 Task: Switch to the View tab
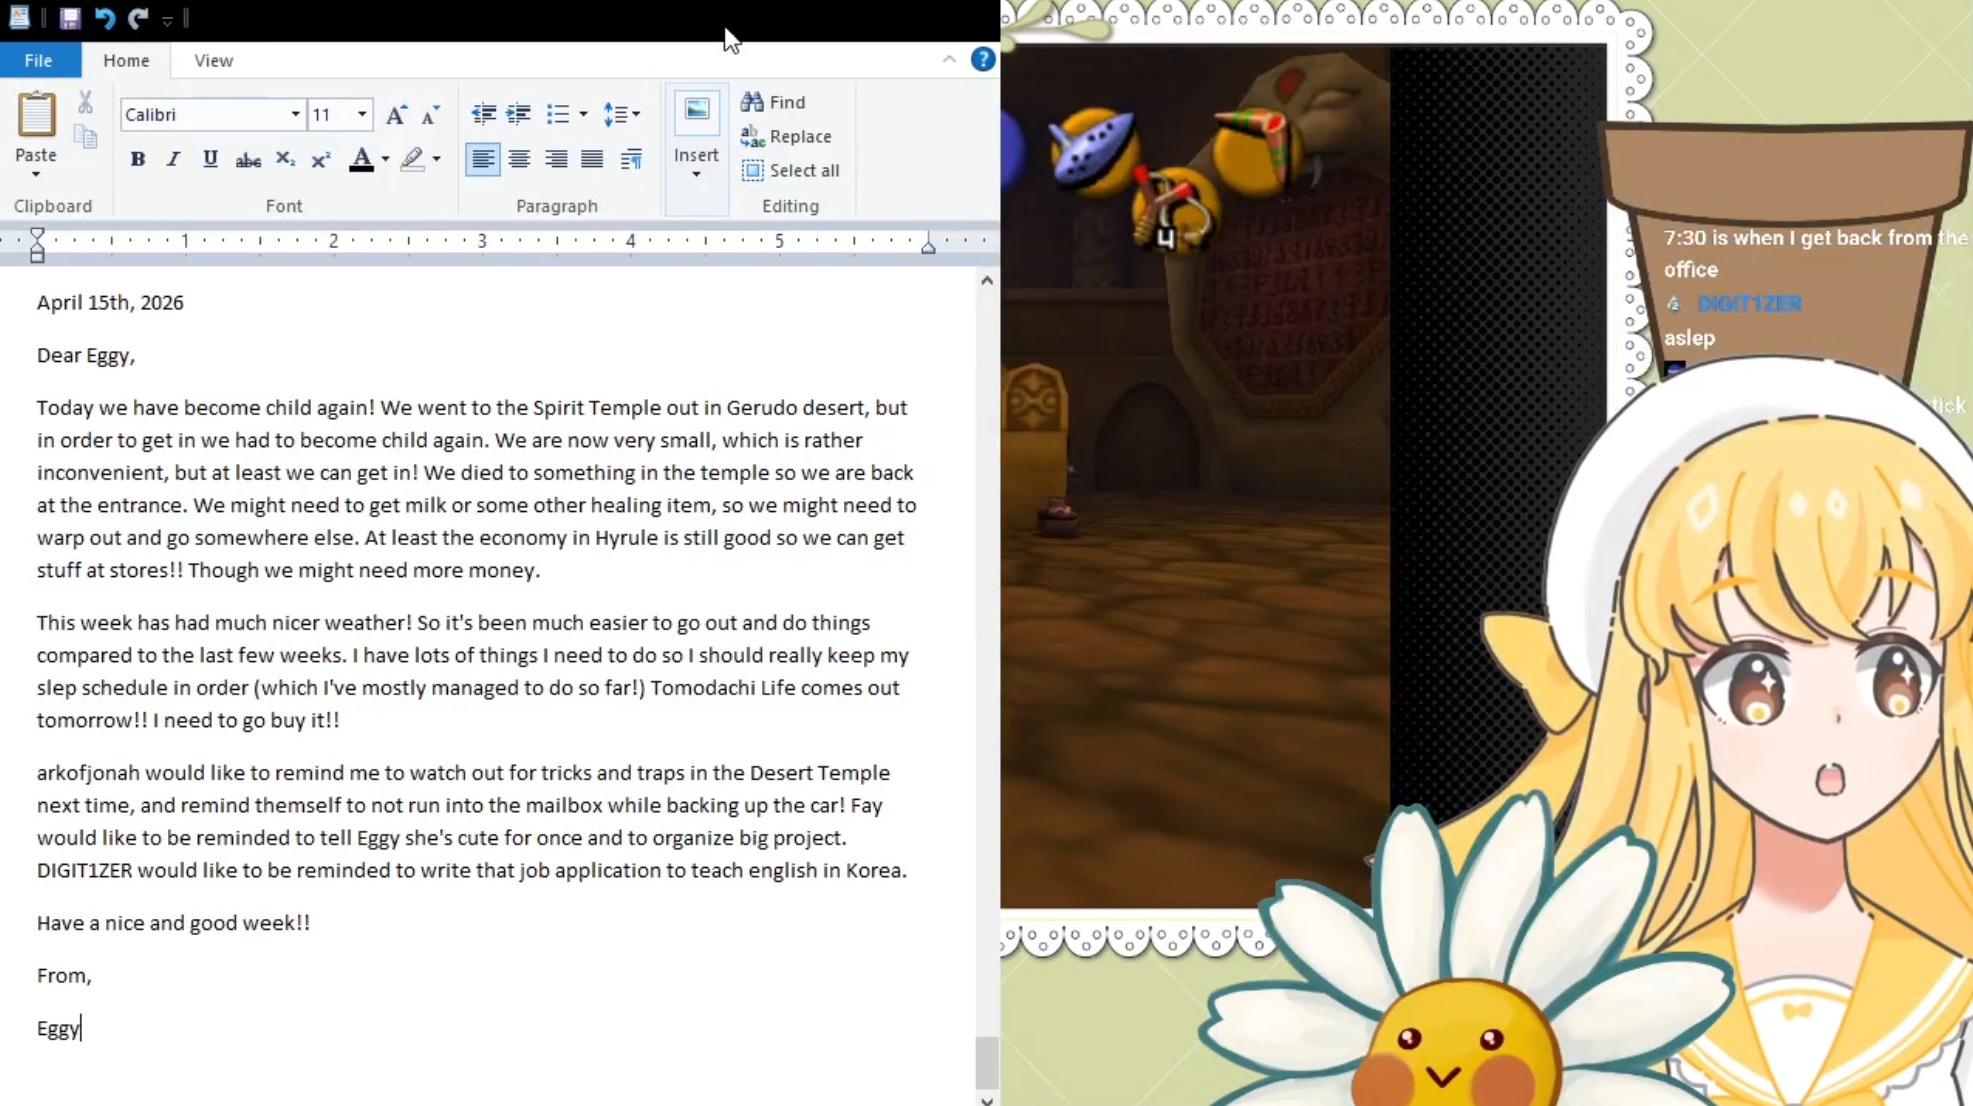(x=213, y=61)
